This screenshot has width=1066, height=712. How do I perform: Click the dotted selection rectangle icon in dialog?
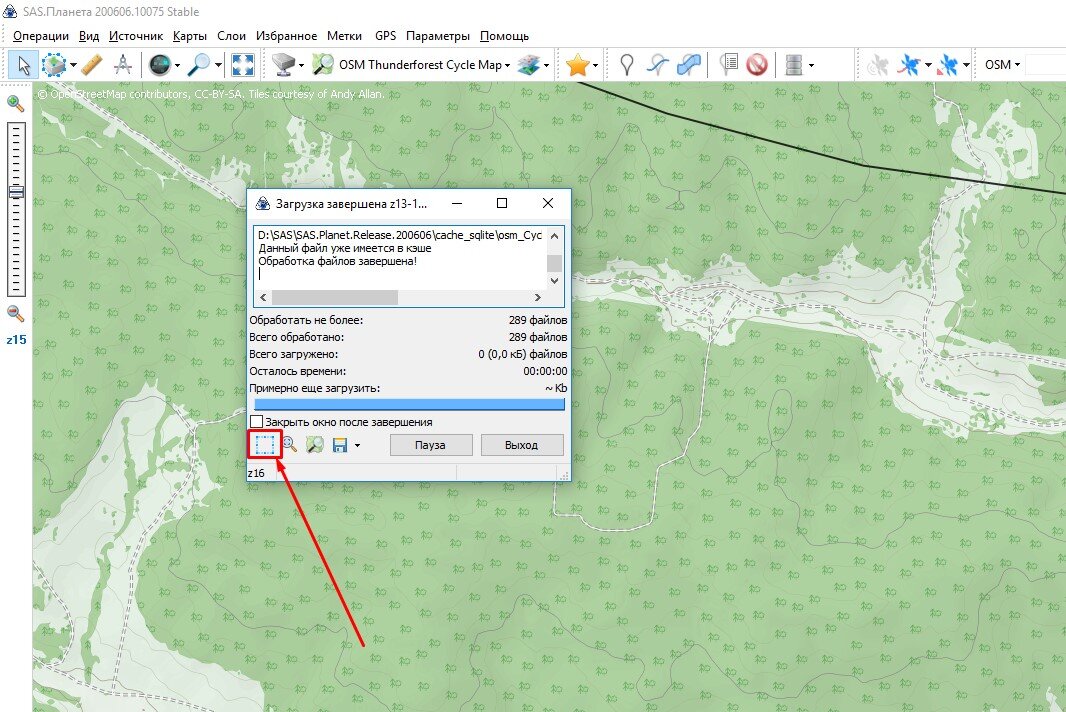tap(264, 445)
